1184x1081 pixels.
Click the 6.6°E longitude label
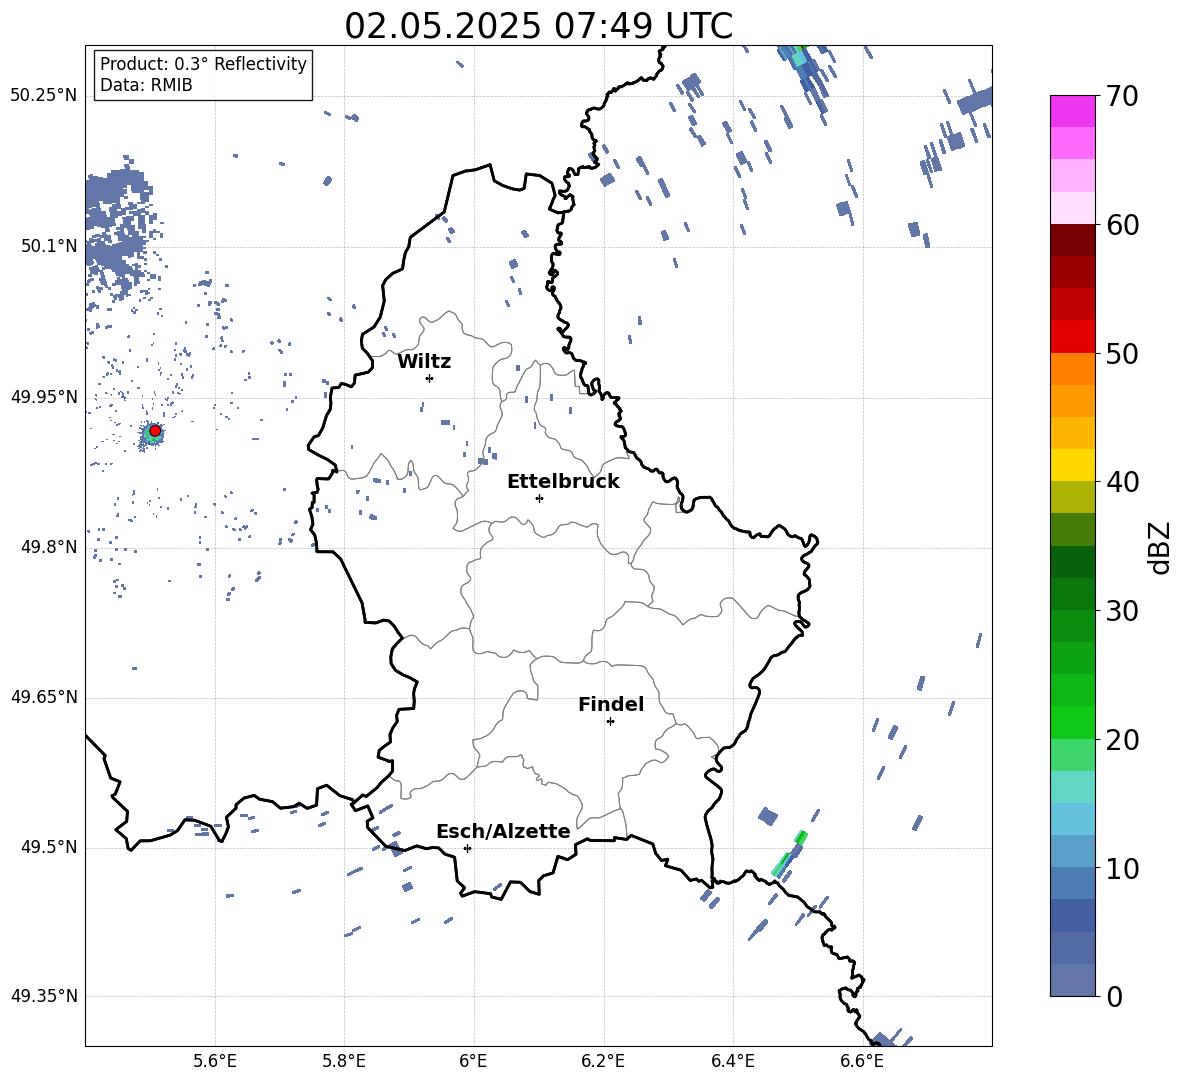click(862, 1061)
